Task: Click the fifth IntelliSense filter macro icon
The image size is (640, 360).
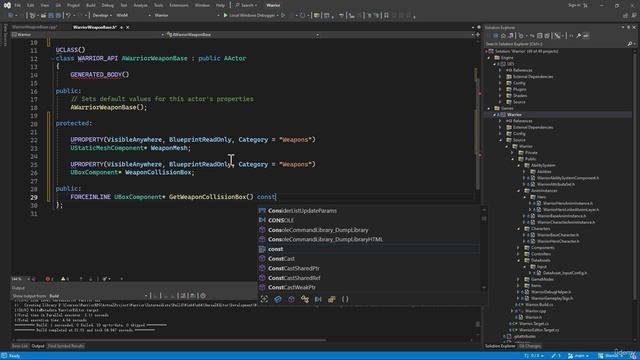Action: tap(318, 299)
